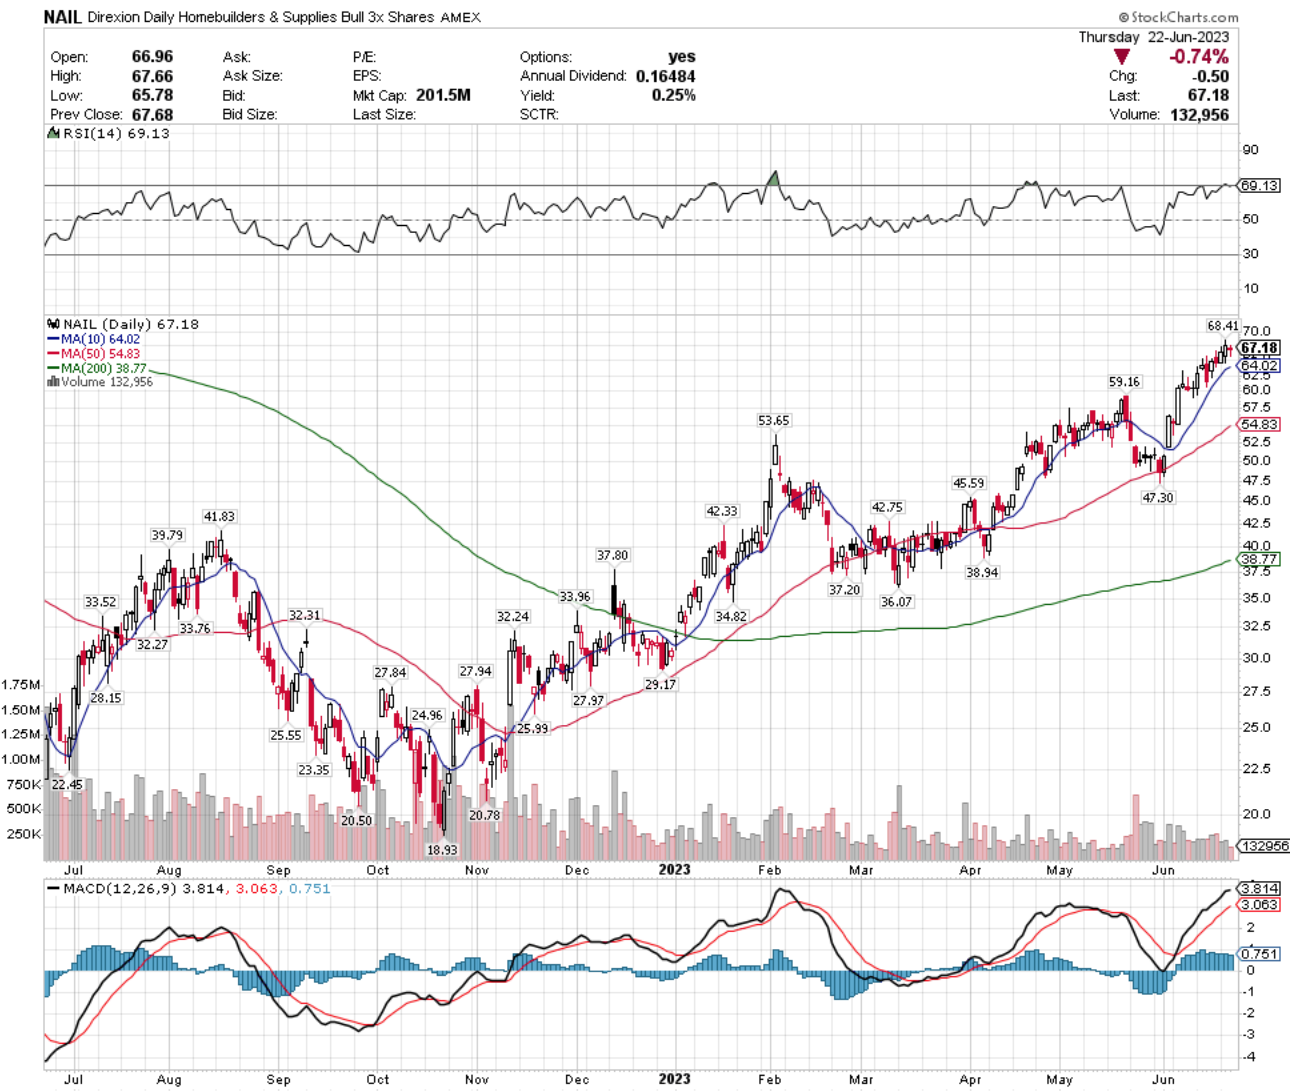Click the candlestick icon before NAIL (Daily)
The width and height of the screenshot is (1290, 1092).
53,324
